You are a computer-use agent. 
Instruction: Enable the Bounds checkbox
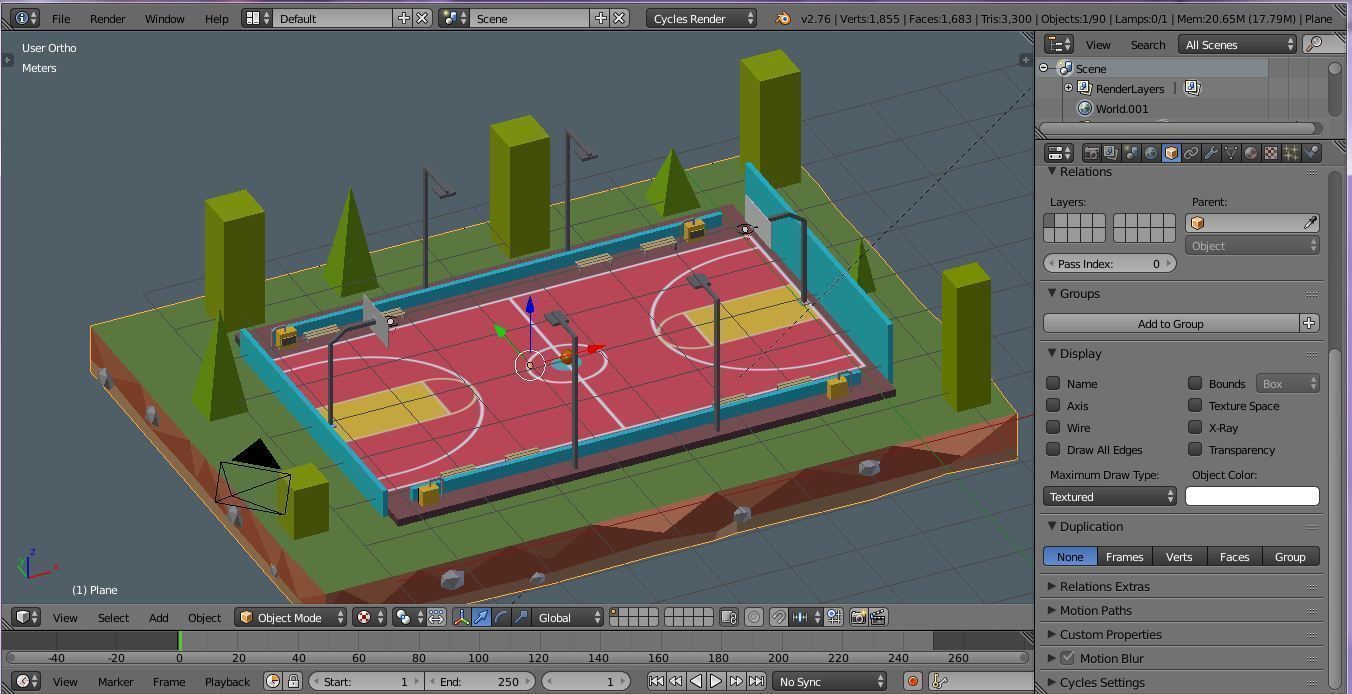point(1195,383)
